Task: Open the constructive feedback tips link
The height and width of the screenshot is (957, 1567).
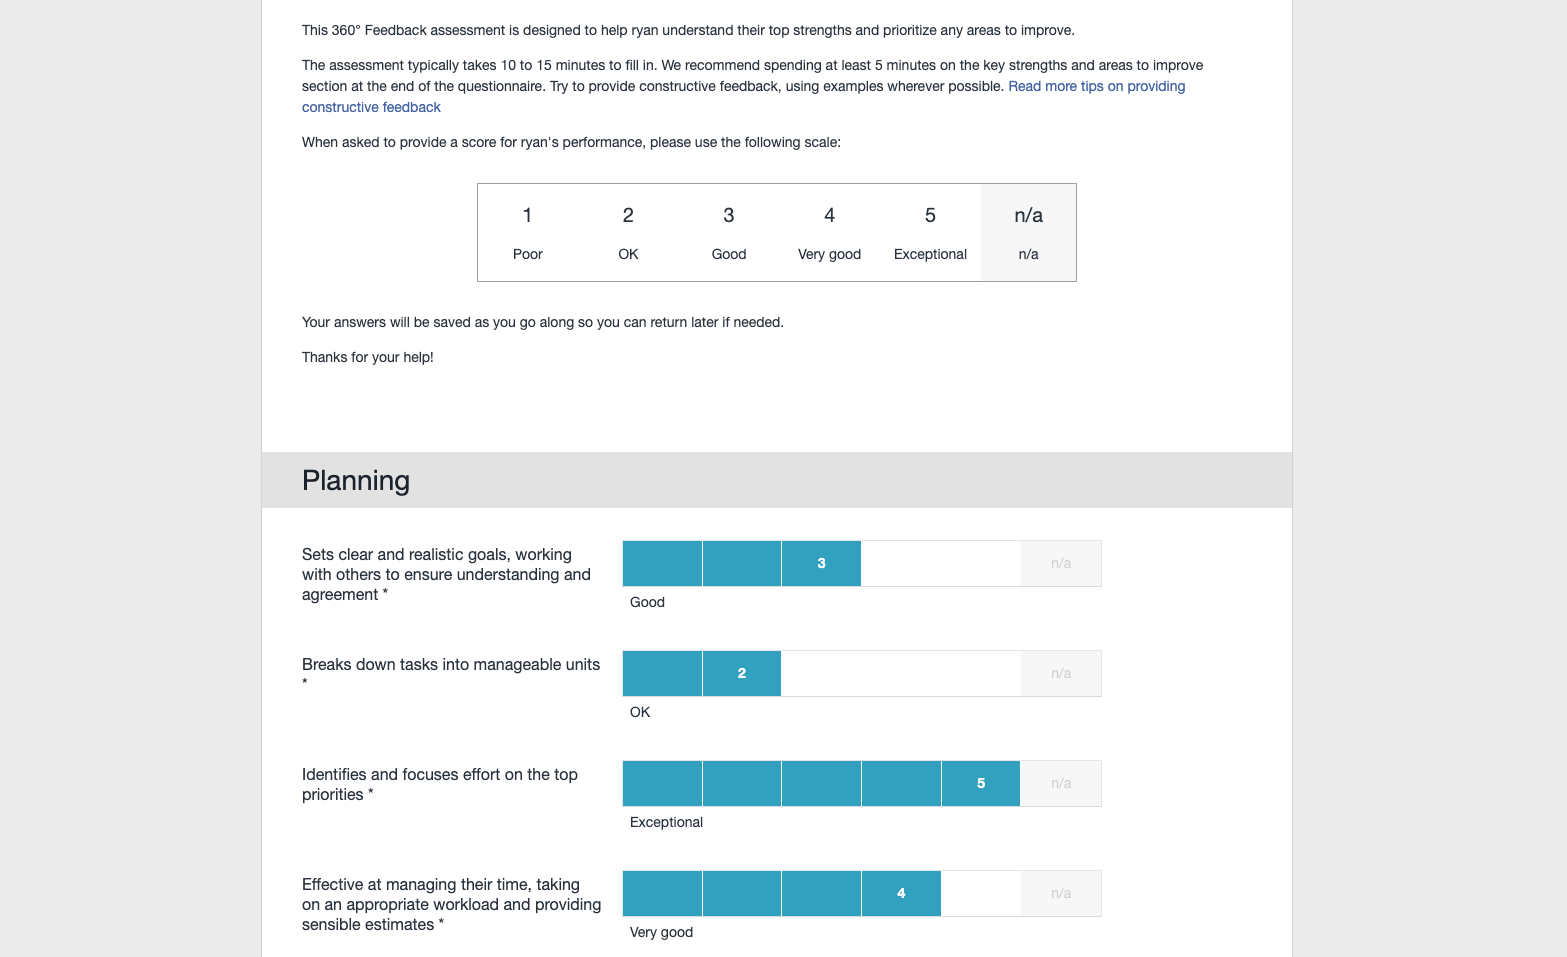Action: [1096, 87]
